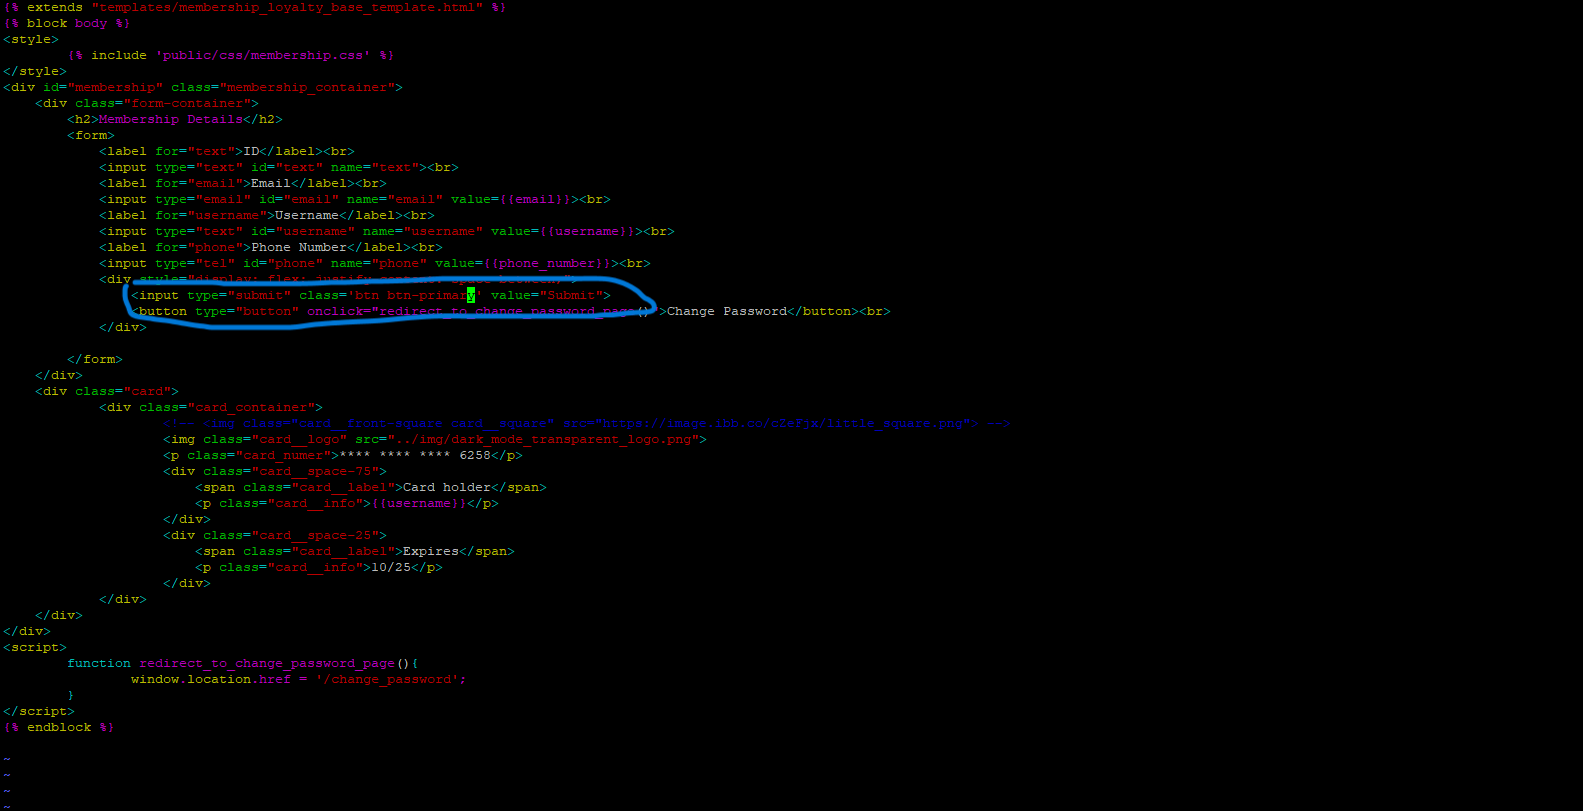Click the ID label line
The width and height of the screenshot is (1583, 811).
[x=227, y=151]
